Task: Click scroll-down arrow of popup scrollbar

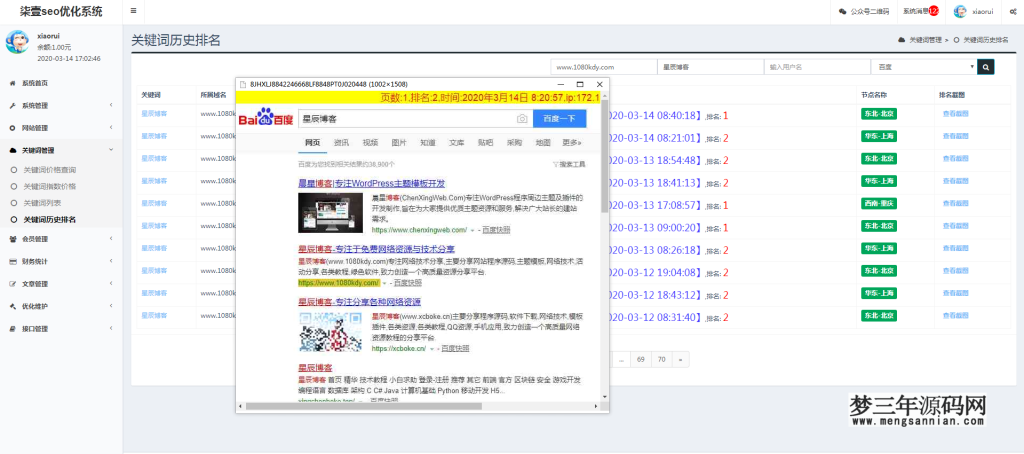Action: tap(605, 397)
